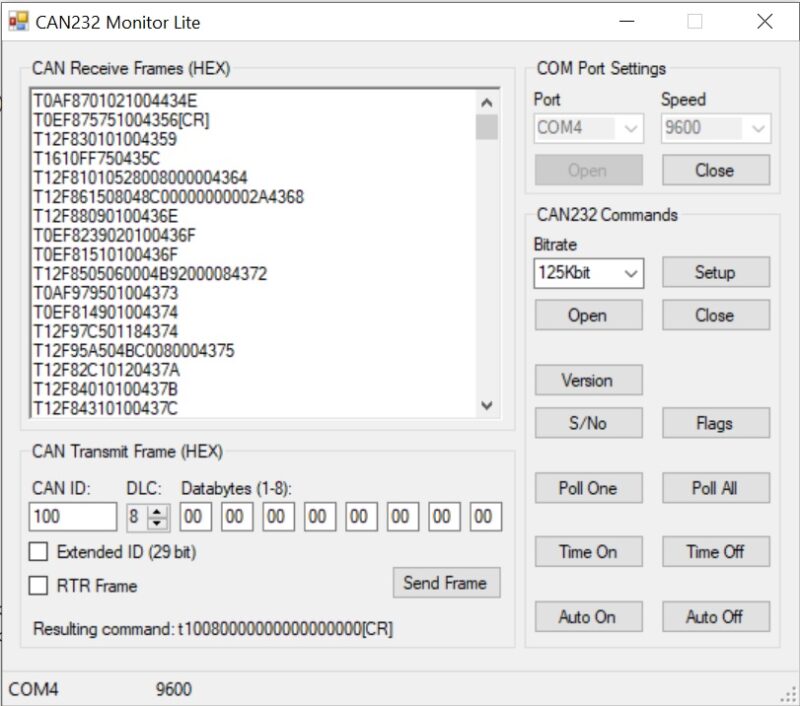The image size is (800, 706).
Task: Toggle the RTR Frame checkbox
Action: click(39, 586)
